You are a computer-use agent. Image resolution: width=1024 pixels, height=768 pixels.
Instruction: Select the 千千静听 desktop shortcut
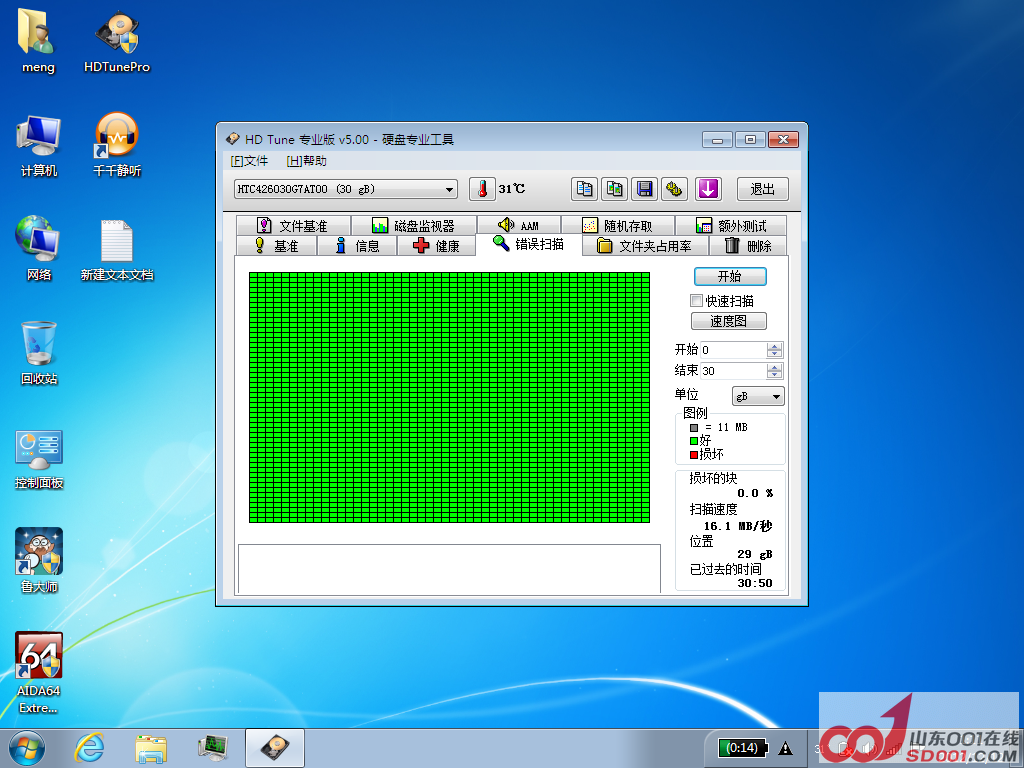117,145
